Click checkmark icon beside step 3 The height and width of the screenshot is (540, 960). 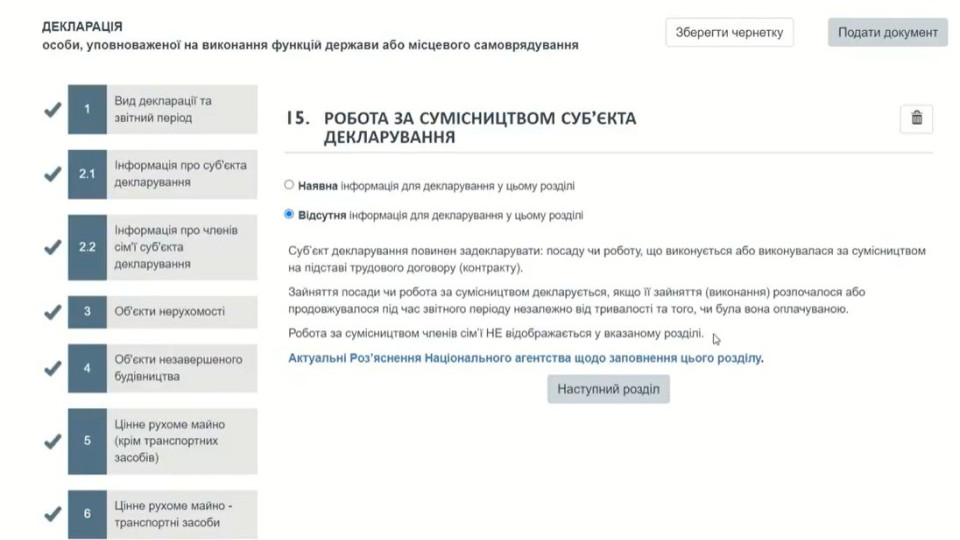[x=53, y=312]
